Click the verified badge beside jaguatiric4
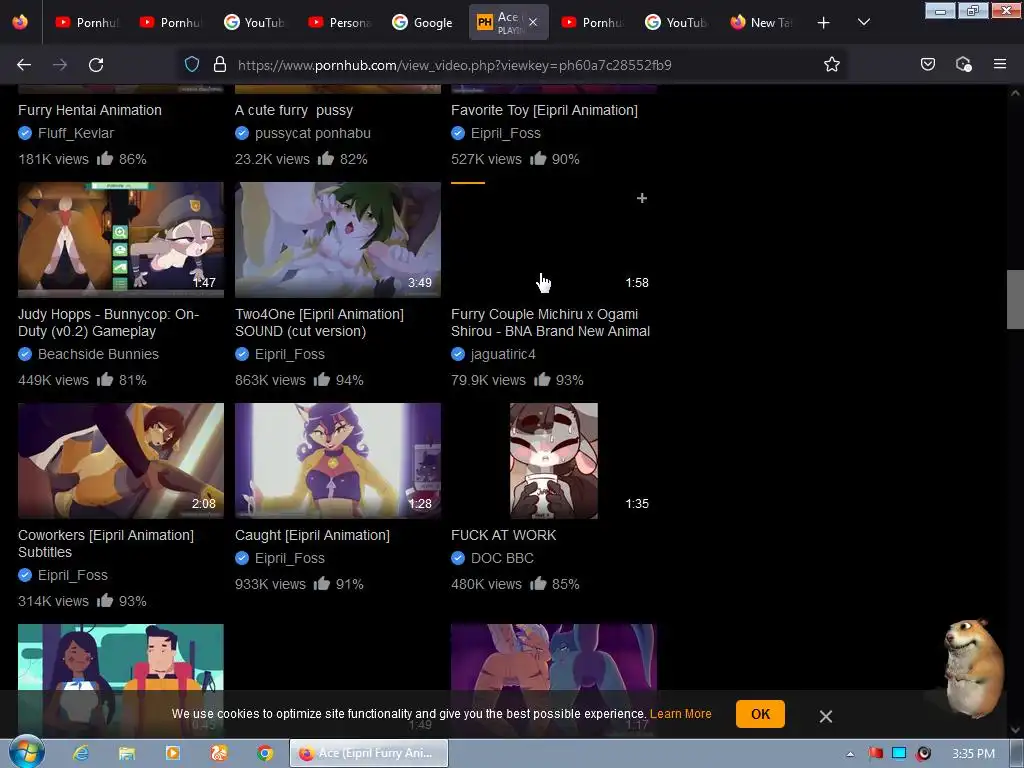Screen dimensions: 1024x768 458,354
